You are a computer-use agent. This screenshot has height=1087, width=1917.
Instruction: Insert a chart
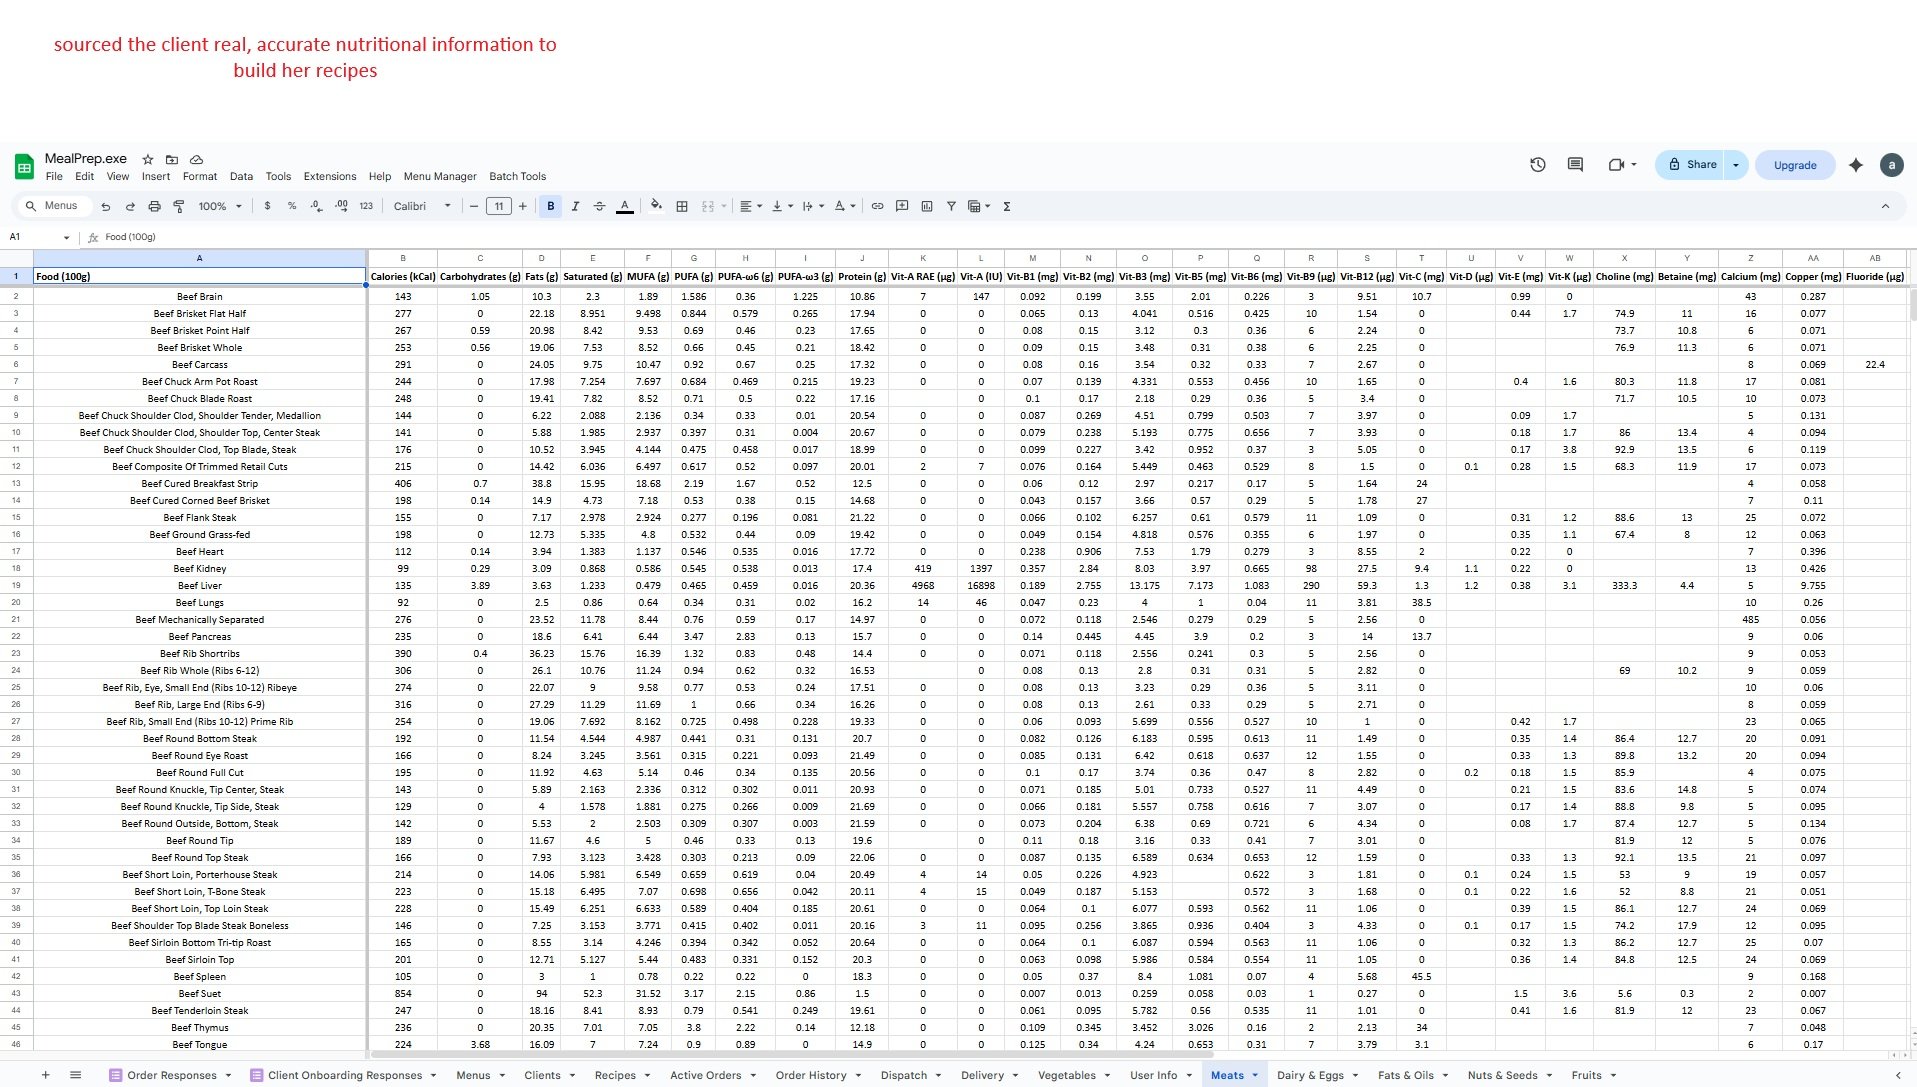pyautogui.click(x=927, y=206)
